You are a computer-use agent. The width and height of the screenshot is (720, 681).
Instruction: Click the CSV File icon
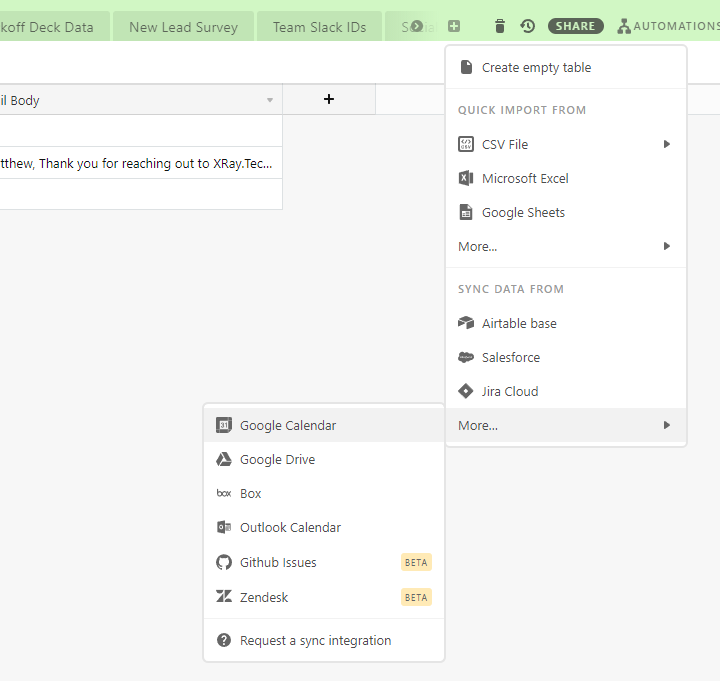click(x=466, y=144)
